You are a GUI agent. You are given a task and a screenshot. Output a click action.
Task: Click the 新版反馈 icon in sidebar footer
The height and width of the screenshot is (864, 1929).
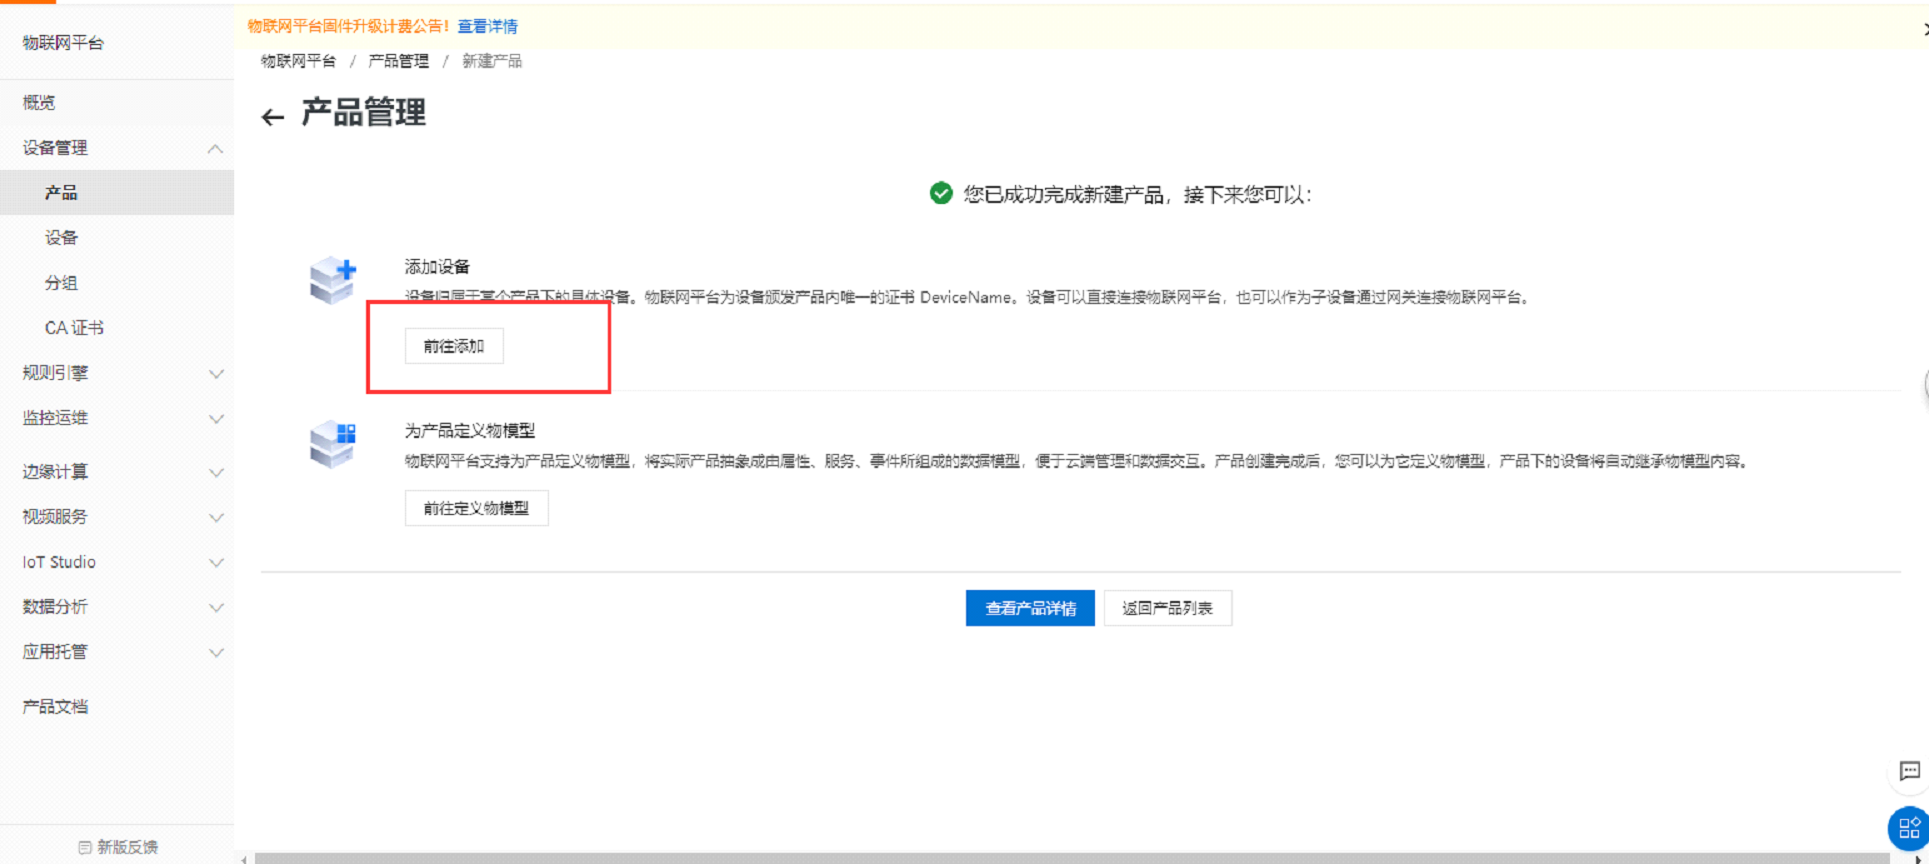(85, 847)
